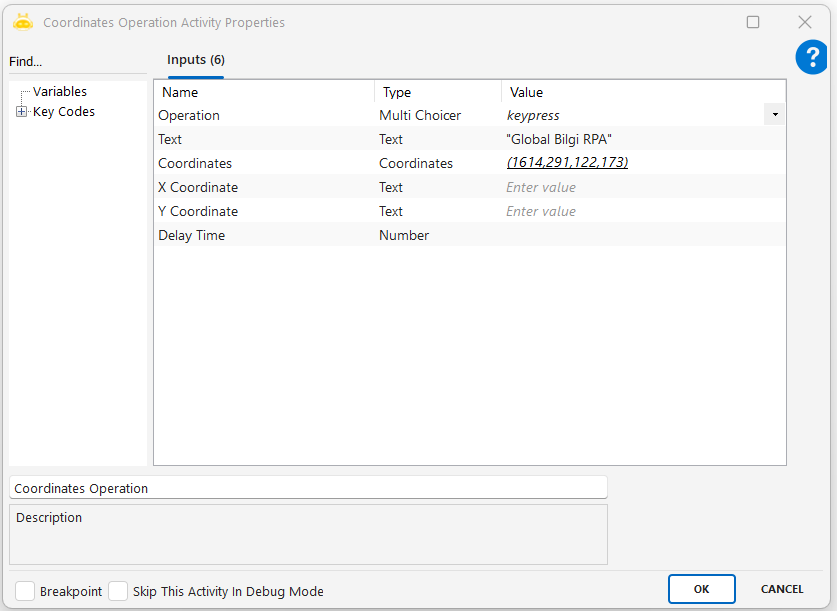
Task: Edit the Text value "Global Bilgi RPA"
Action: click(x=640, y=139)
